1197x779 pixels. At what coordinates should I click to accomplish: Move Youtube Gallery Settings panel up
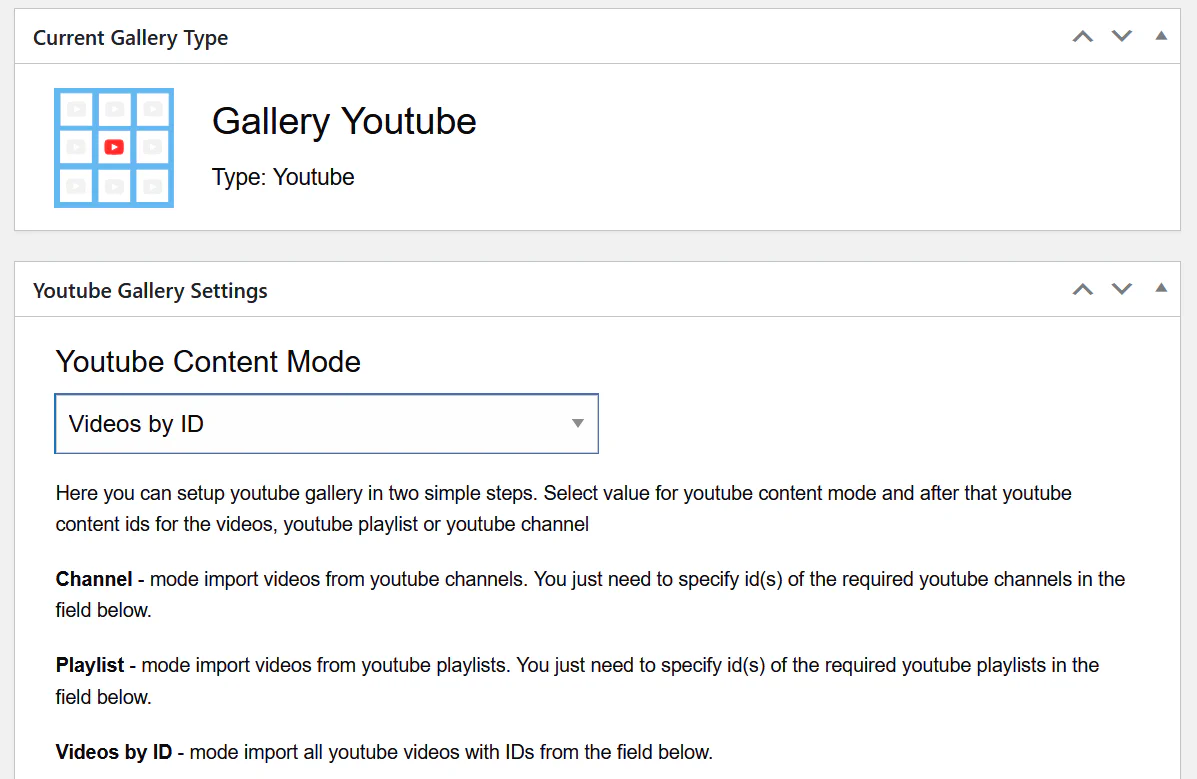click(x=1082, y=289)
